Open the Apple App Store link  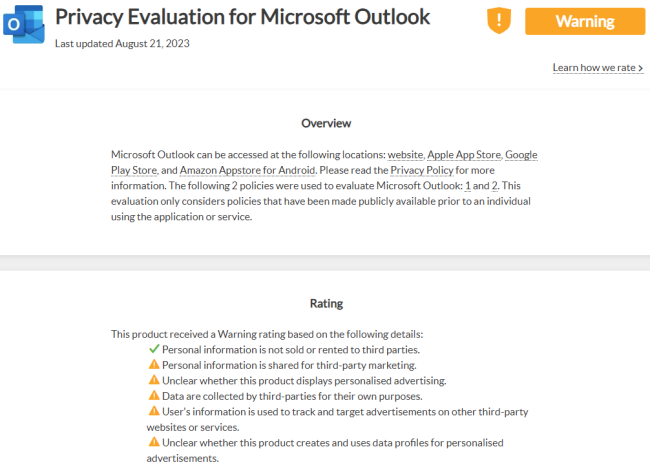[464, 155]
